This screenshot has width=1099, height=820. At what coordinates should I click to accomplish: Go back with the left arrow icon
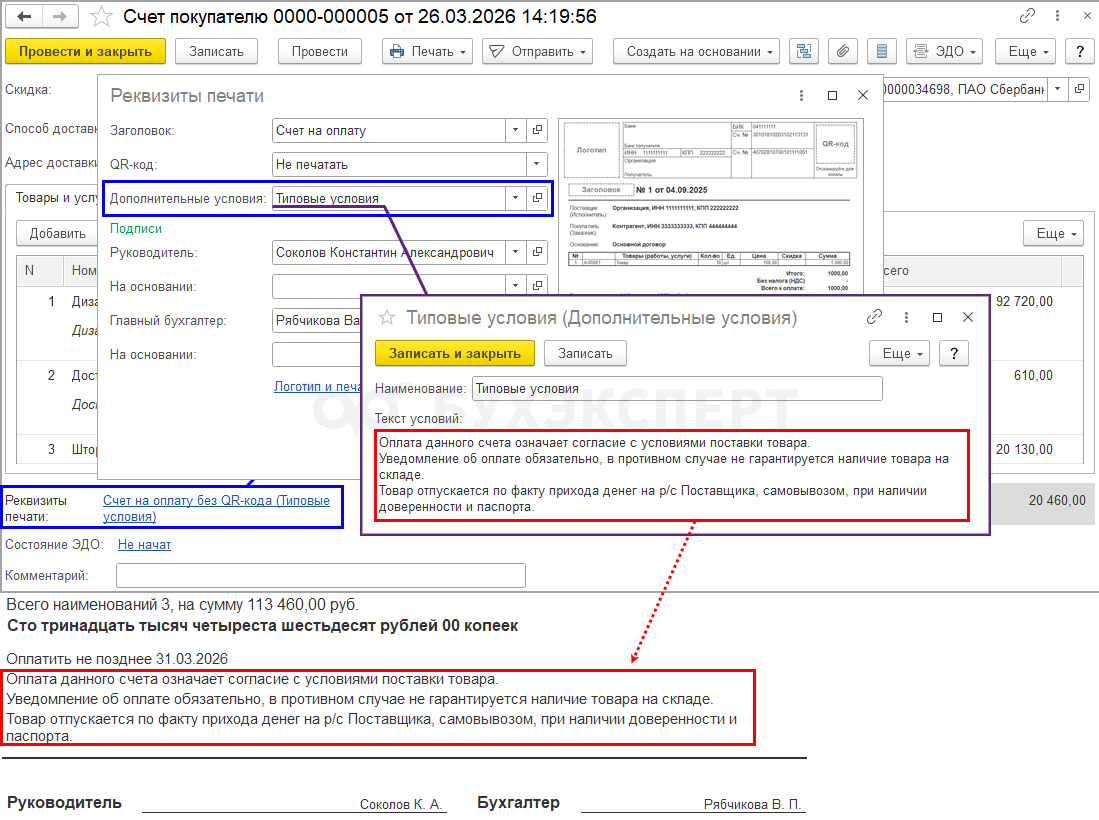[x=24, y=16]
